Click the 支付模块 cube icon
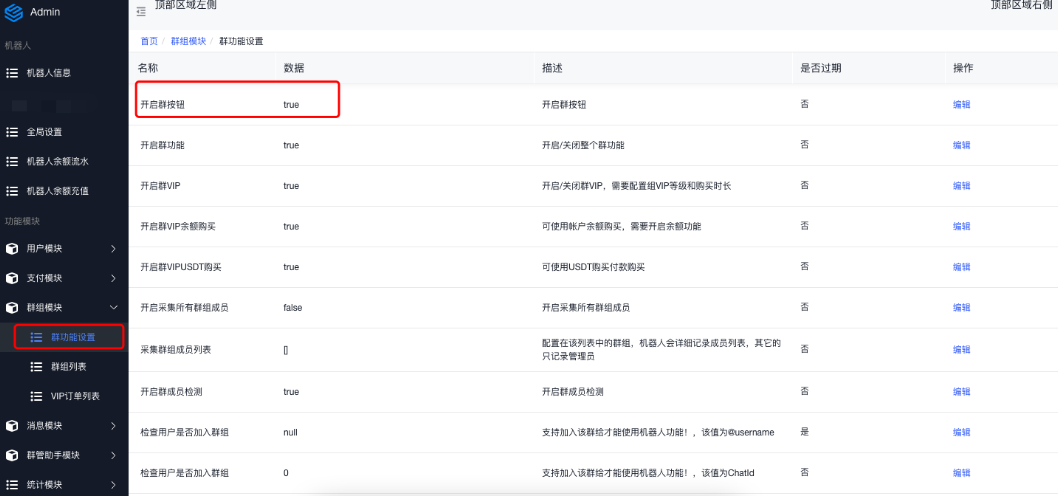This screenshot has width=1058, height=496. click(x=12, y=278)
